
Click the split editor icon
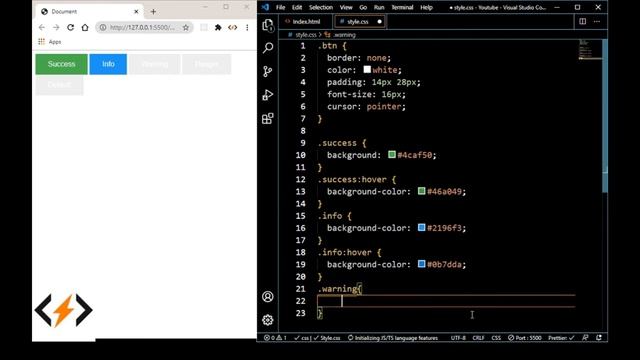pyautogui.click(x=582, y=21)
